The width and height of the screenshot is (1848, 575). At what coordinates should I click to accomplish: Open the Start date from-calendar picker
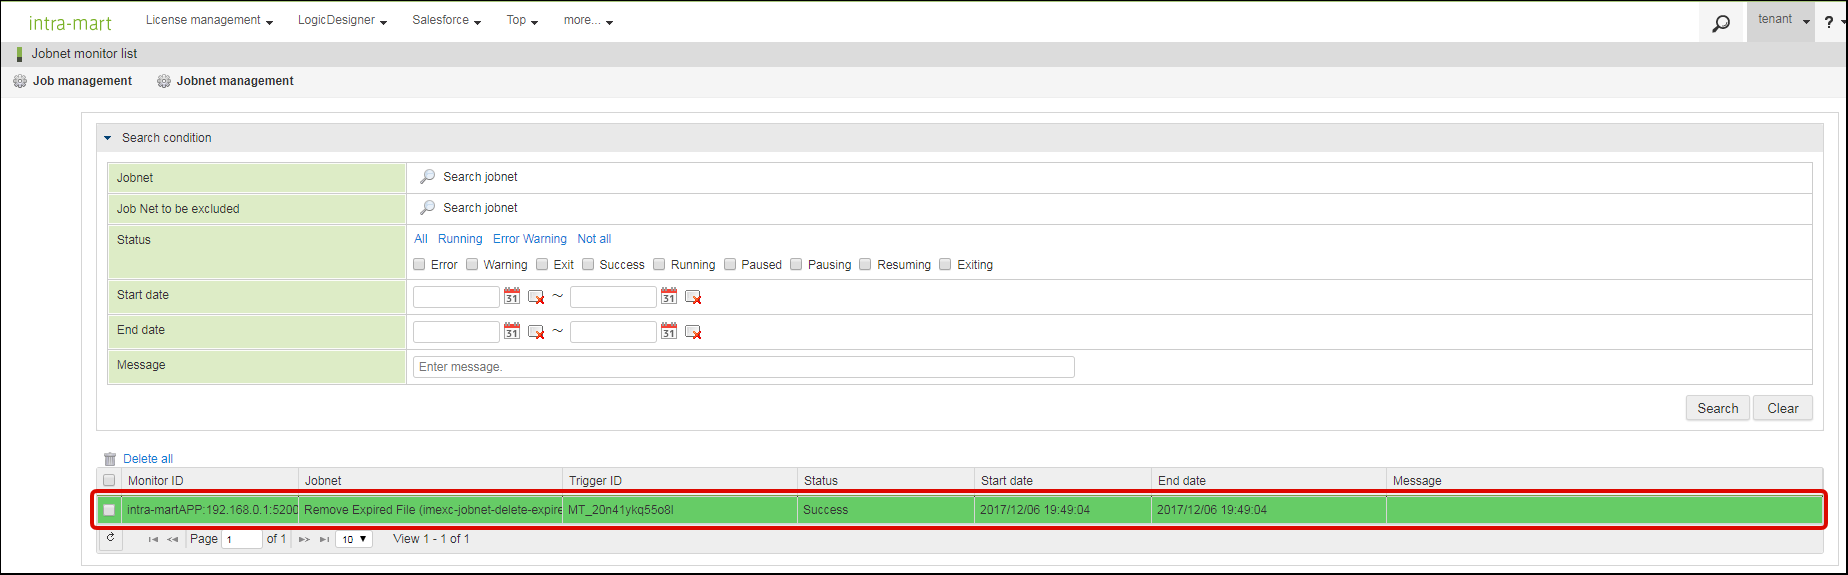tap(512, 297)
